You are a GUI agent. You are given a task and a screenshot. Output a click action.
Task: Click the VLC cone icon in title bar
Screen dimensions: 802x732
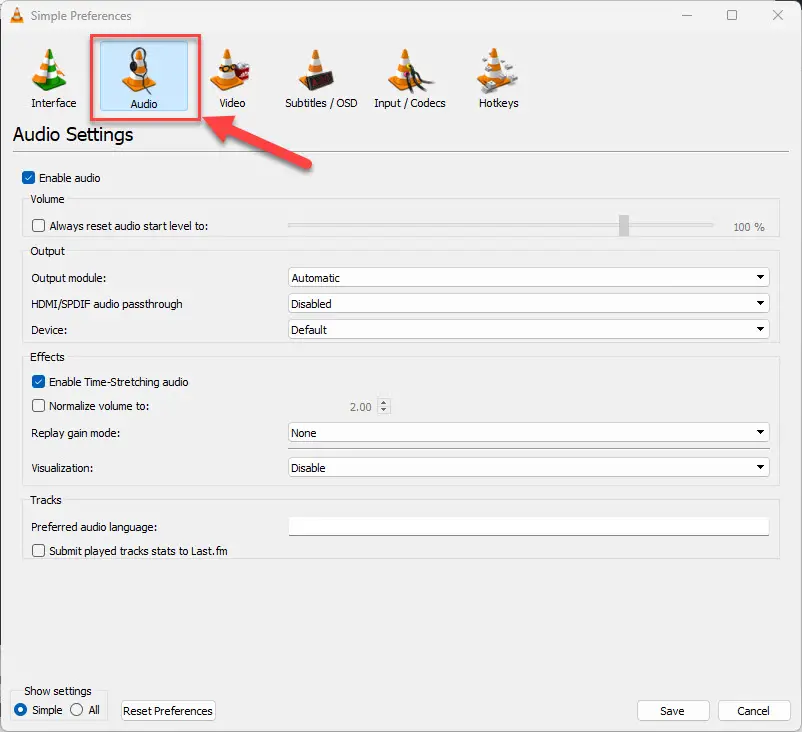(16, 16)
